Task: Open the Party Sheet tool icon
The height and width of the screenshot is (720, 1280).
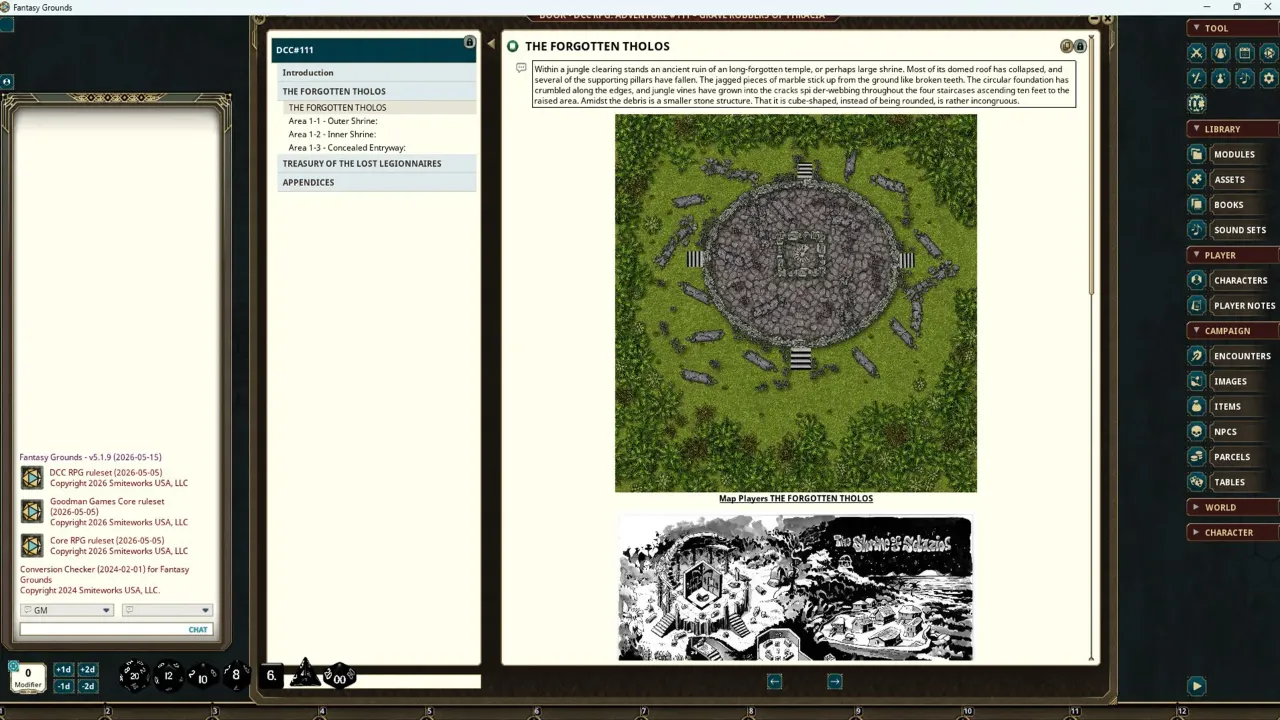Action: tap(1221, 52)
